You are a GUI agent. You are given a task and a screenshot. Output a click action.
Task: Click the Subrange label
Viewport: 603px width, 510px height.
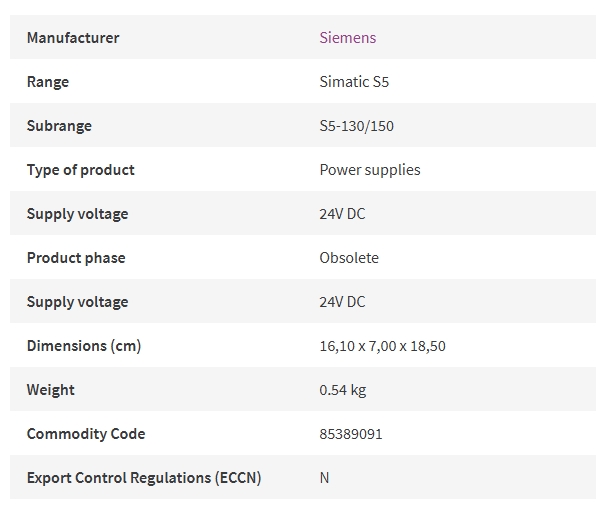(x=59, y=126)
